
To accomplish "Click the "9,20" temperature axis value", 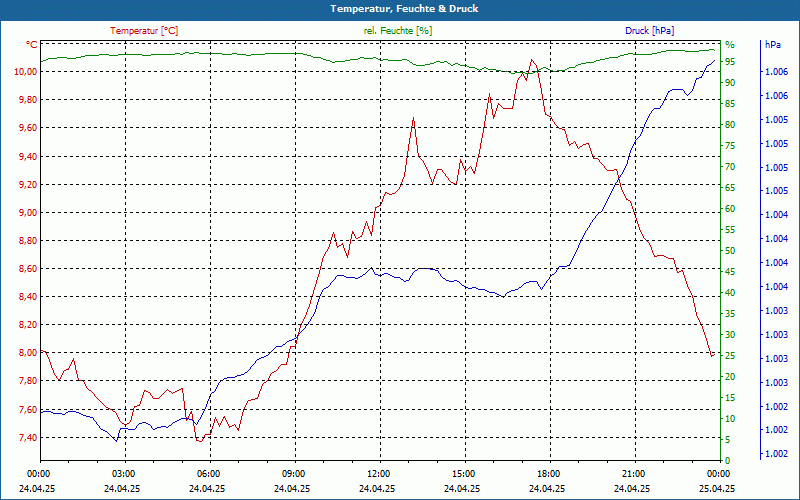I will (28, 185).
